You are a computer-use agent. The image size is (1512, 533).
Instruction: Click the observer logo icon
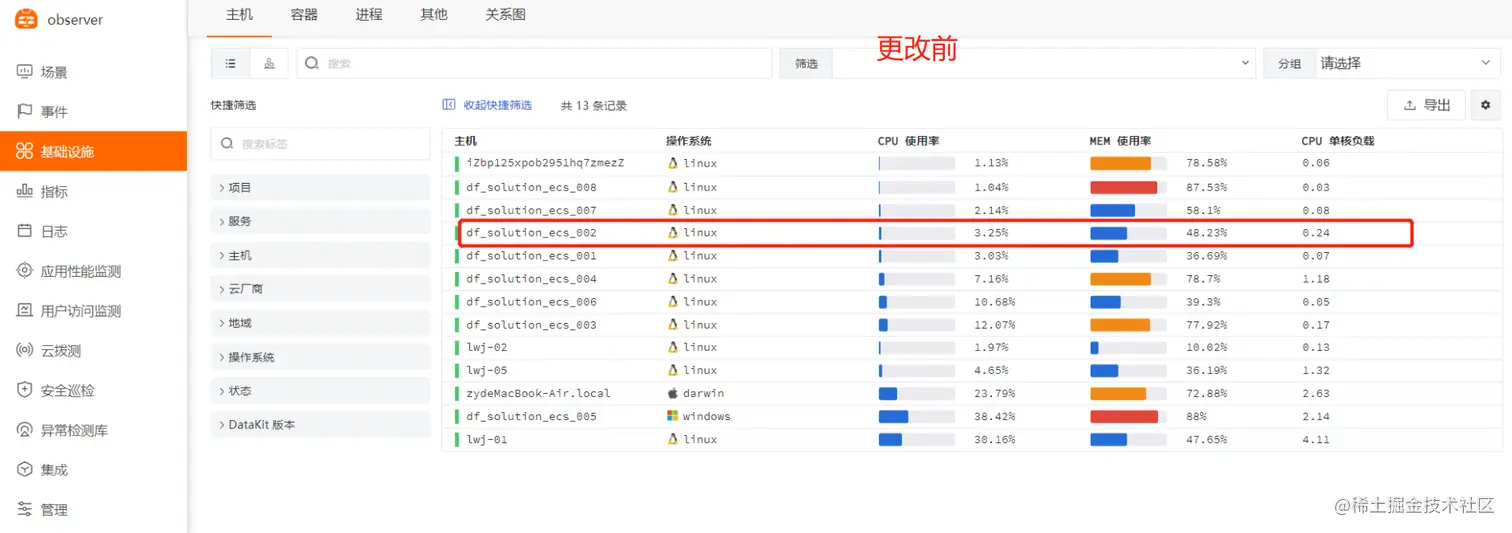tap(26, 19)
